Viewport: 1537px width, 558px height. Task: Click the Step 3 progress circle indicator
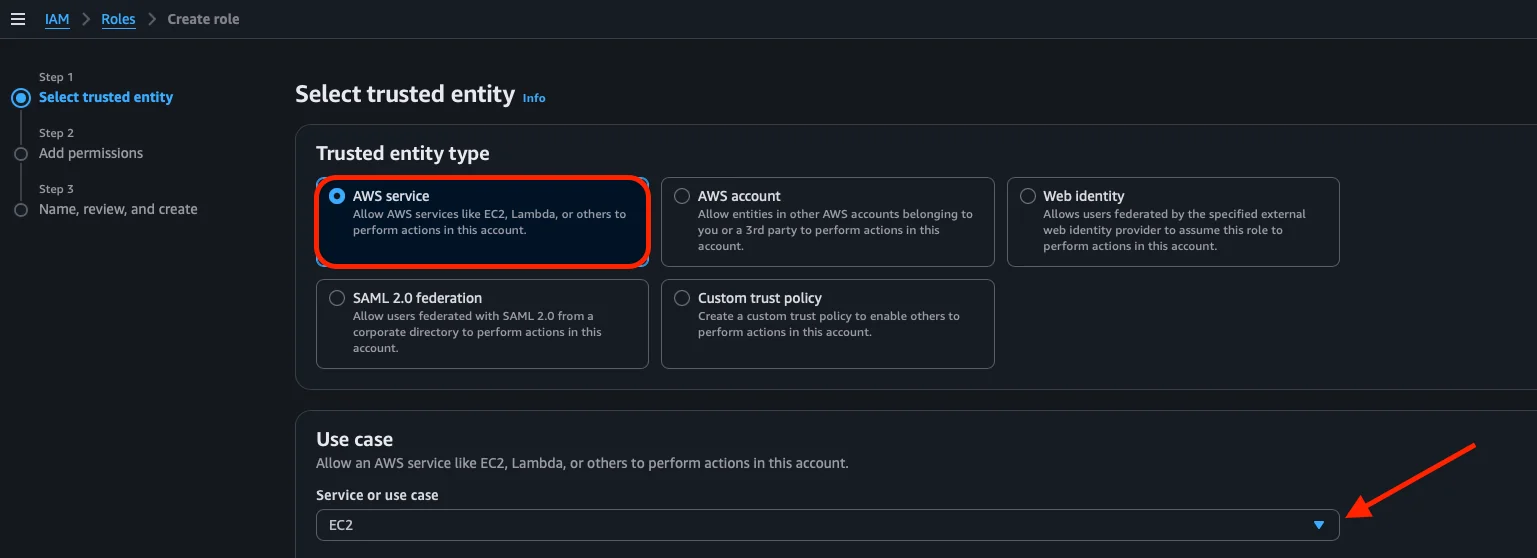21,210
